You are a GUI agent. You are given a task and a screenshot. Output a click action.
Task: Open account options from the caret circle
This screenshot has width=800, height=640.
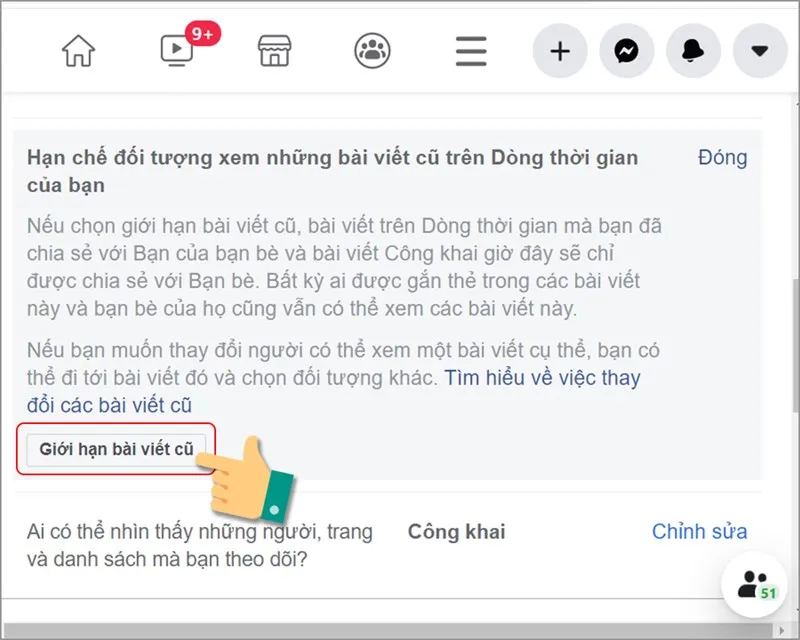click(x=760, y=50)
